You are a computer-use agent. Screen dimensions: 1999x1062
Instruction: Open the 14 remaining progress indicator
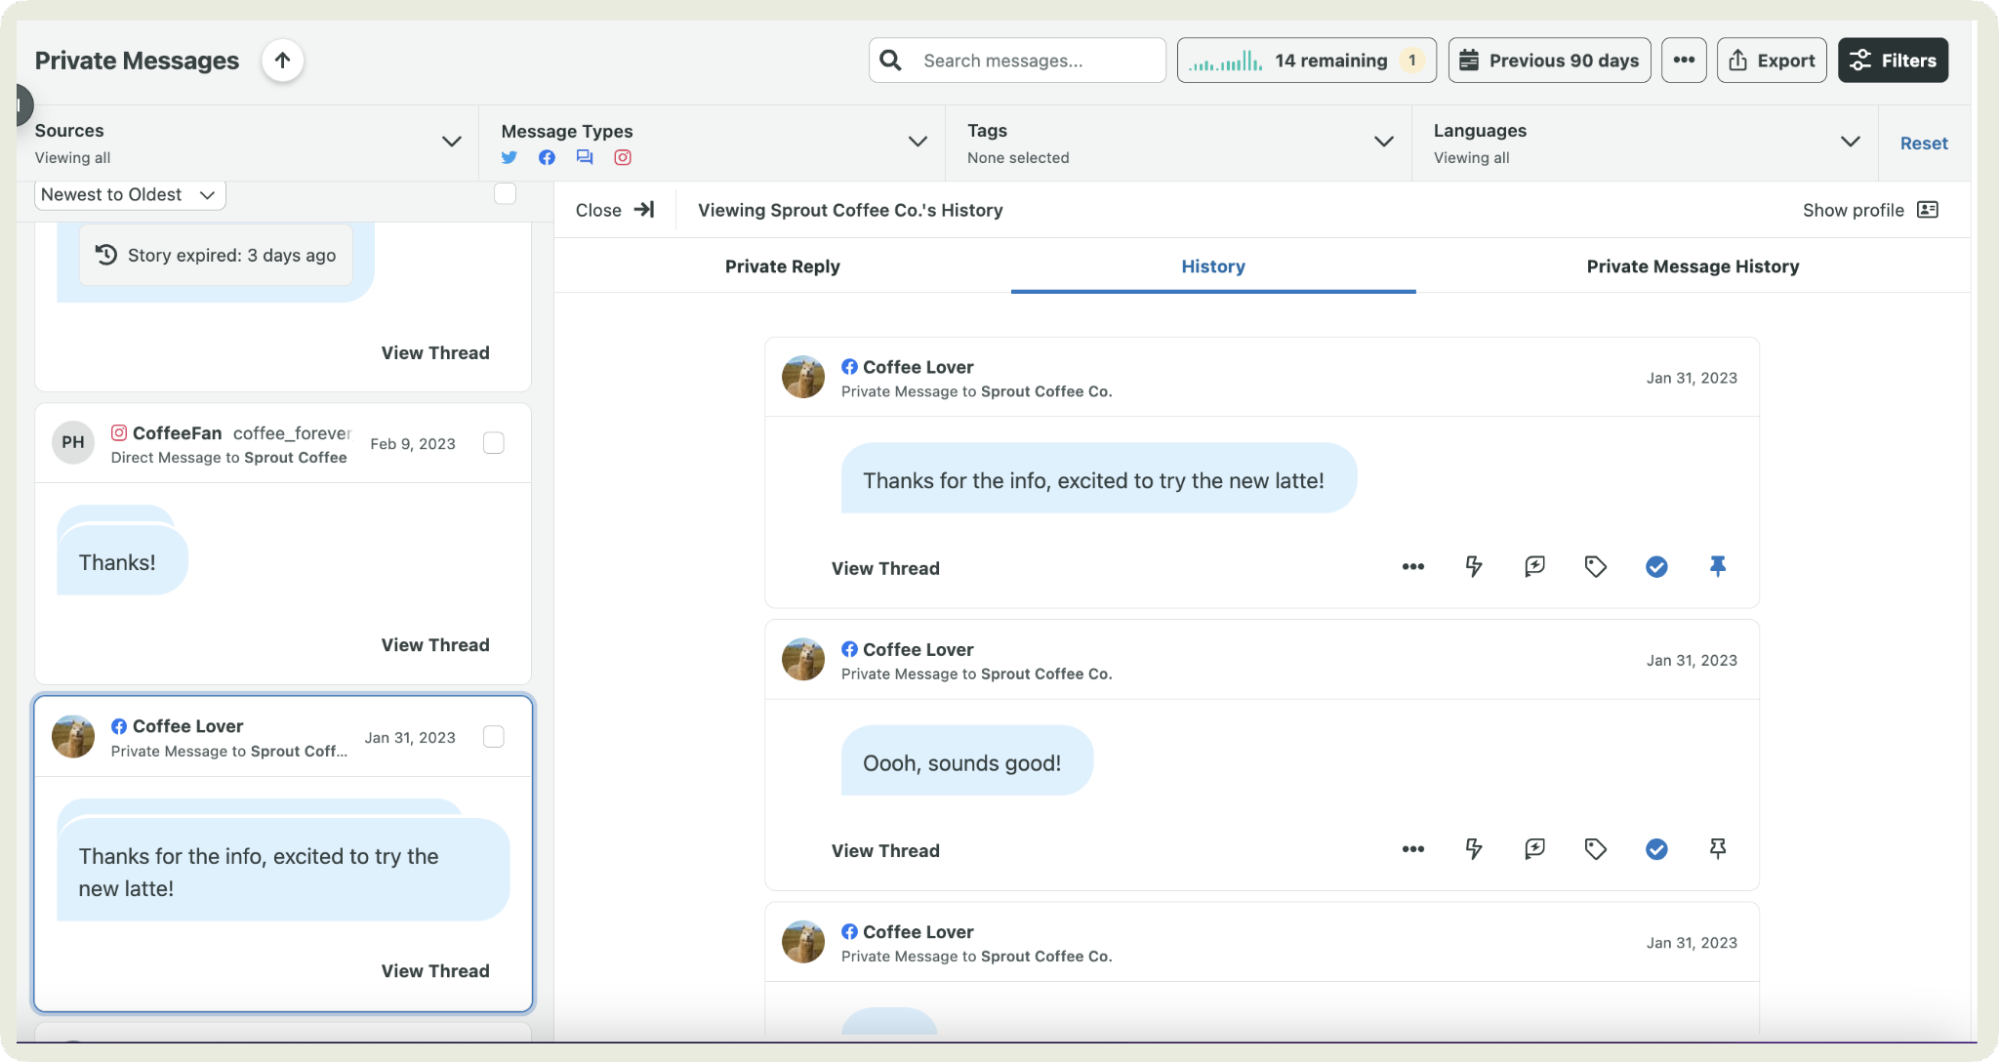(x=1306, y=61)
